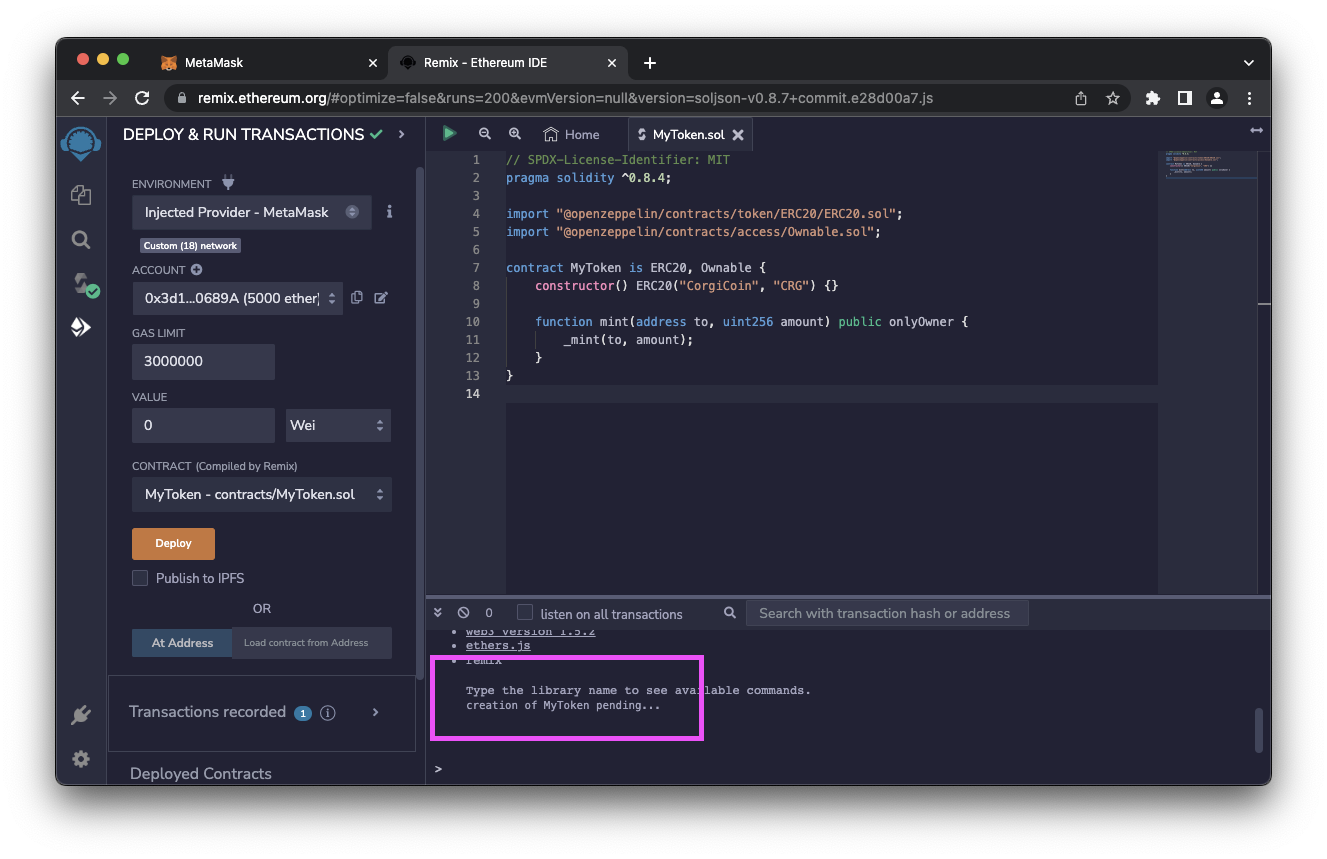
Task: Open Plugin manager plug icon
Action: (81, 715)
